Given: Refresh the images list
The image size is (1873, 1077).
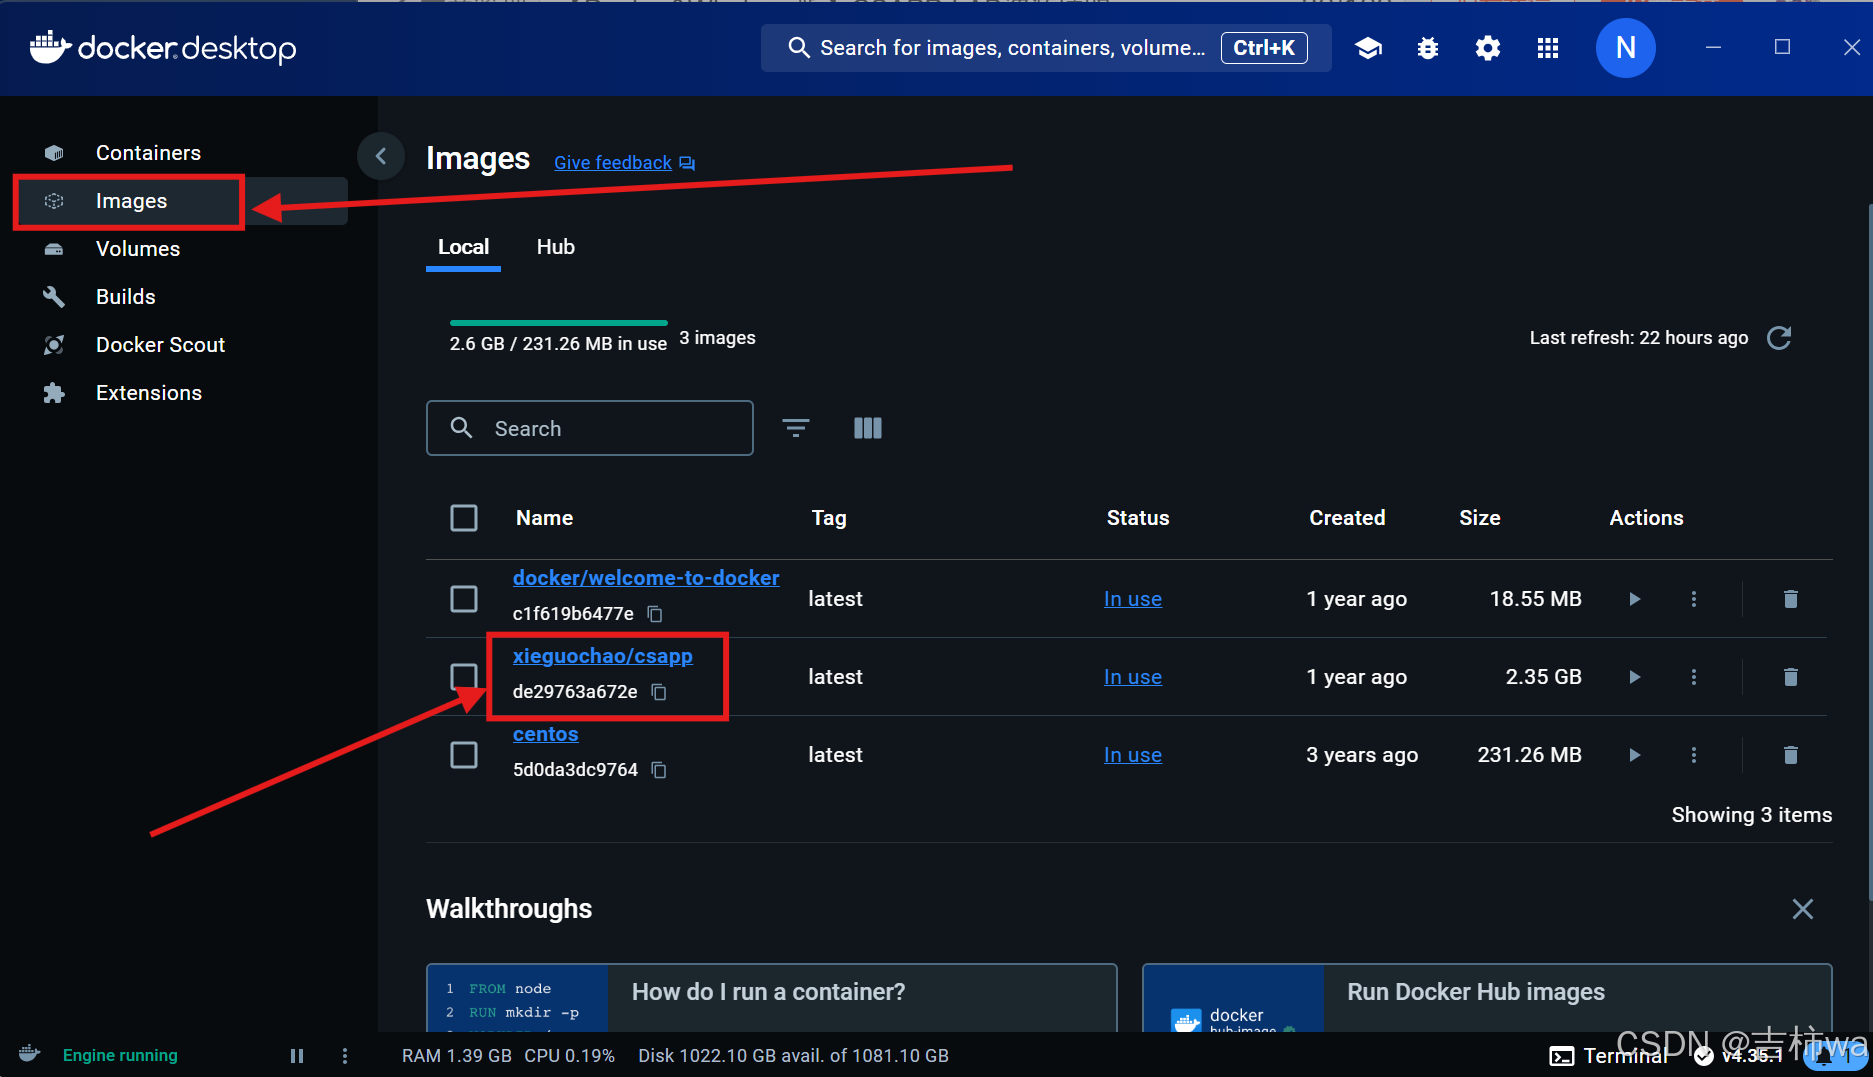Looking at the screenshot, I should 1779,337.
